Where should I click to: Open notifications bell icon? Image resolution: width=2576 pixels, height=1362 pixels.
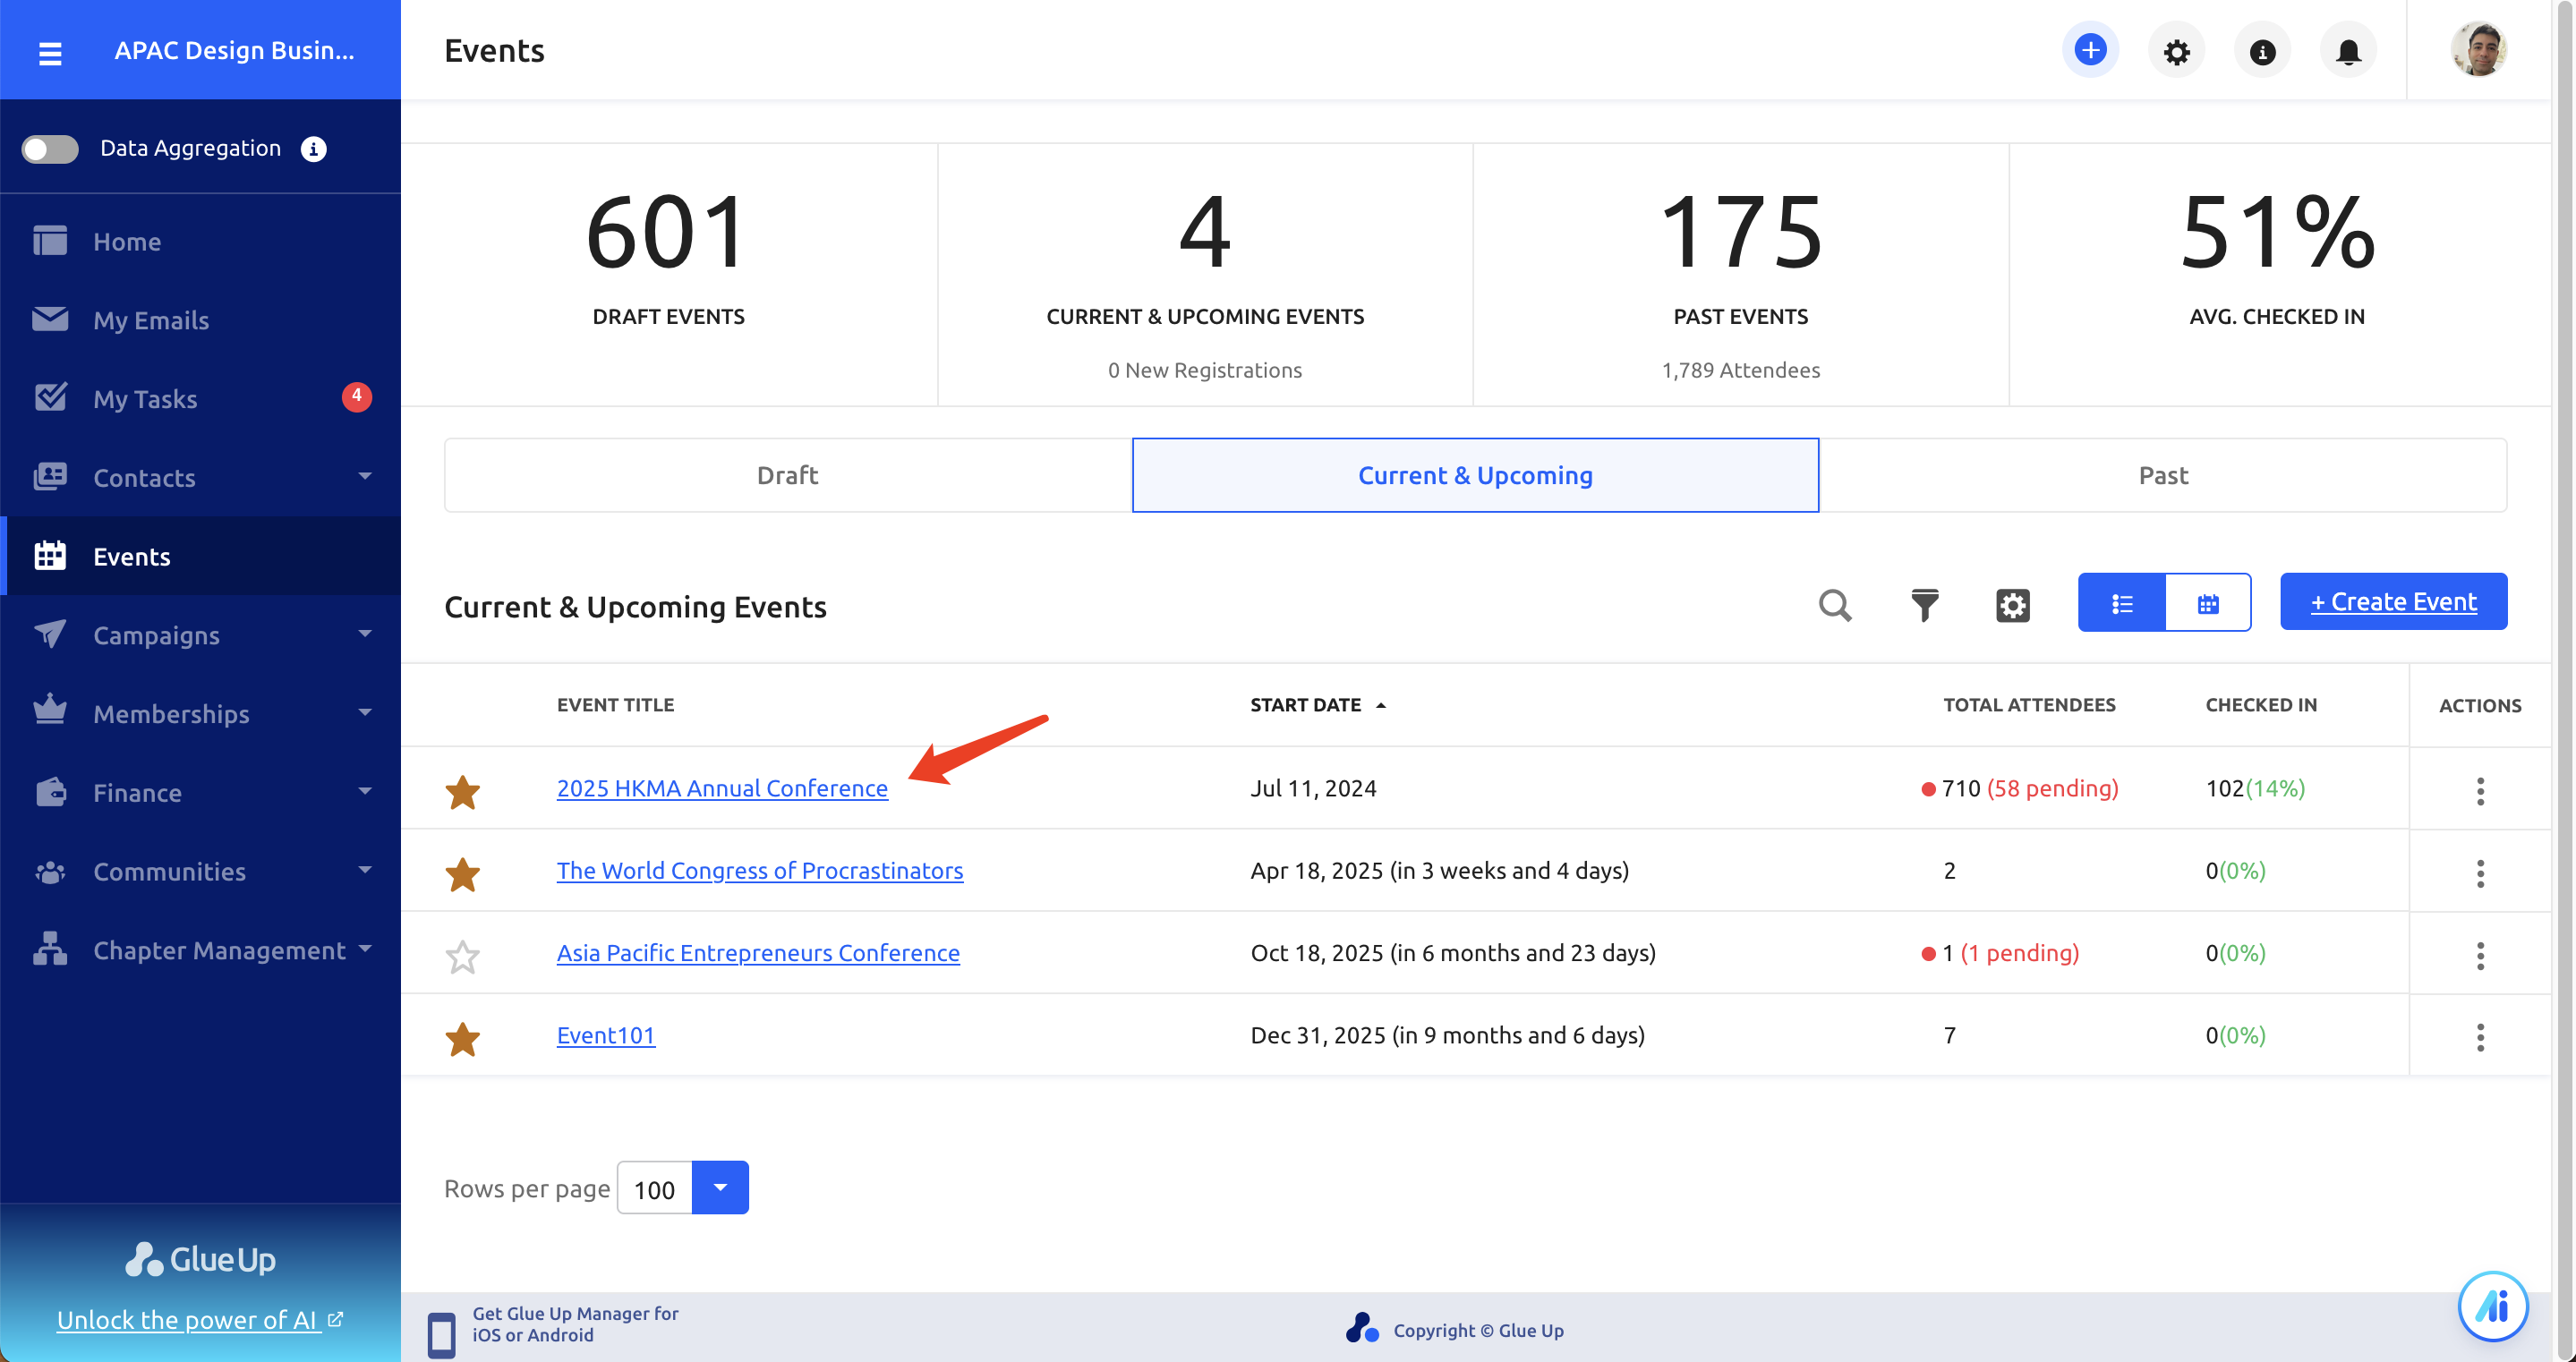[x=2348, y=50]
